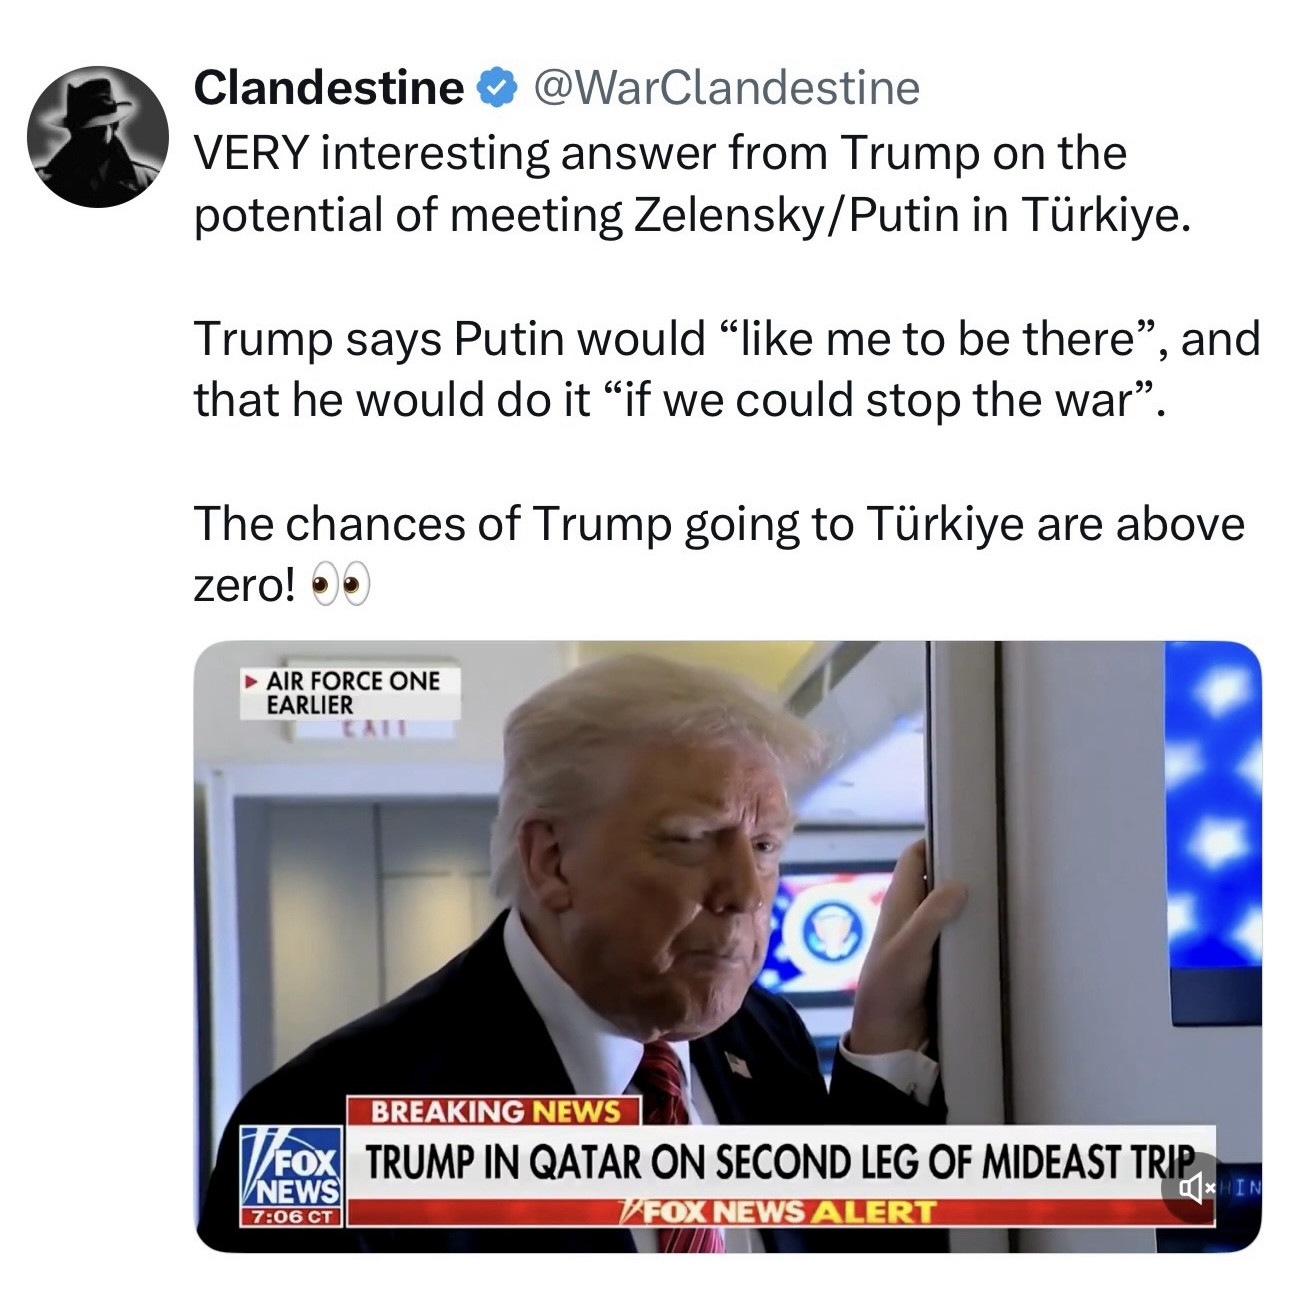
Task: Click the red EXIT sign in video
Action: click(371, 730)
